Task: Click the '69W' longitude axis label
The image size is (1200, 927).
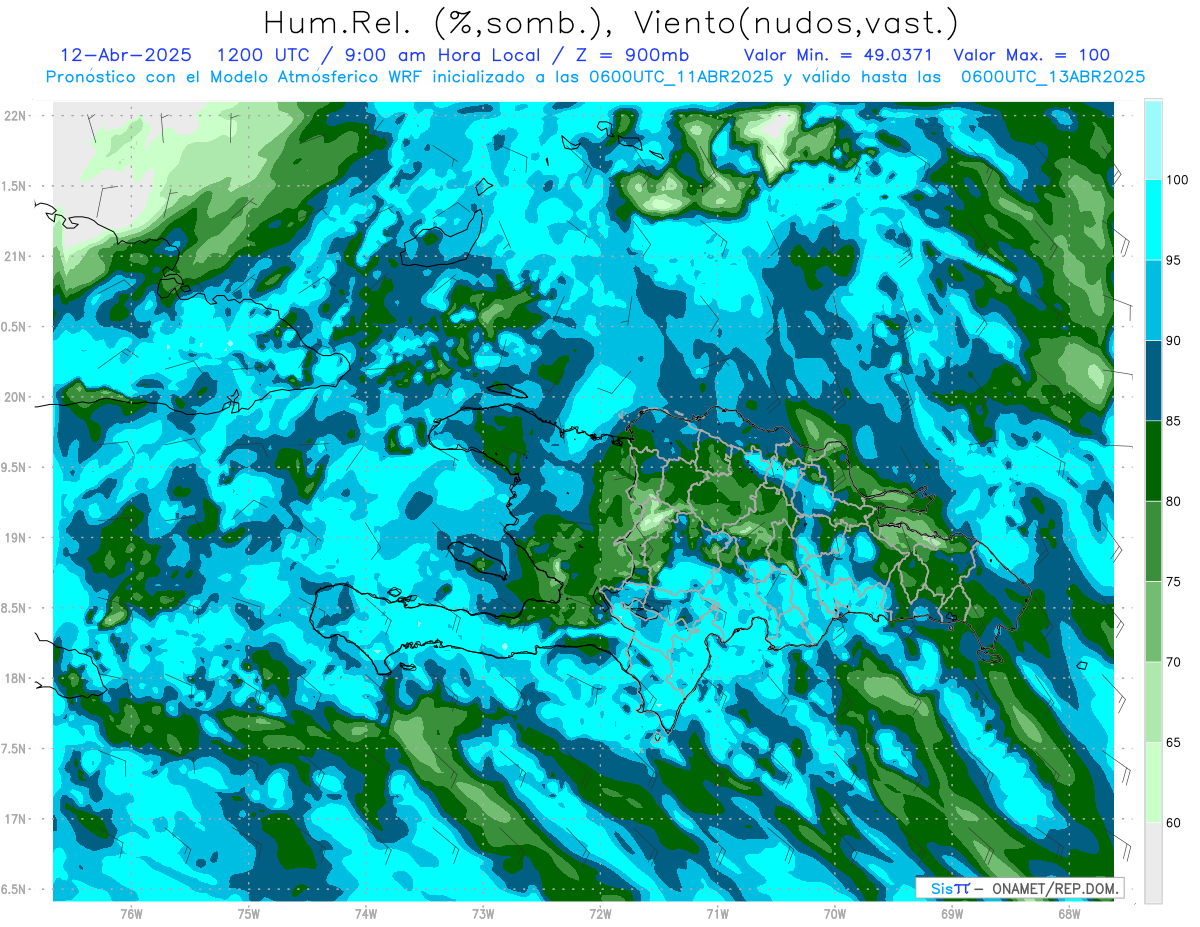Action: click(951, 913)
